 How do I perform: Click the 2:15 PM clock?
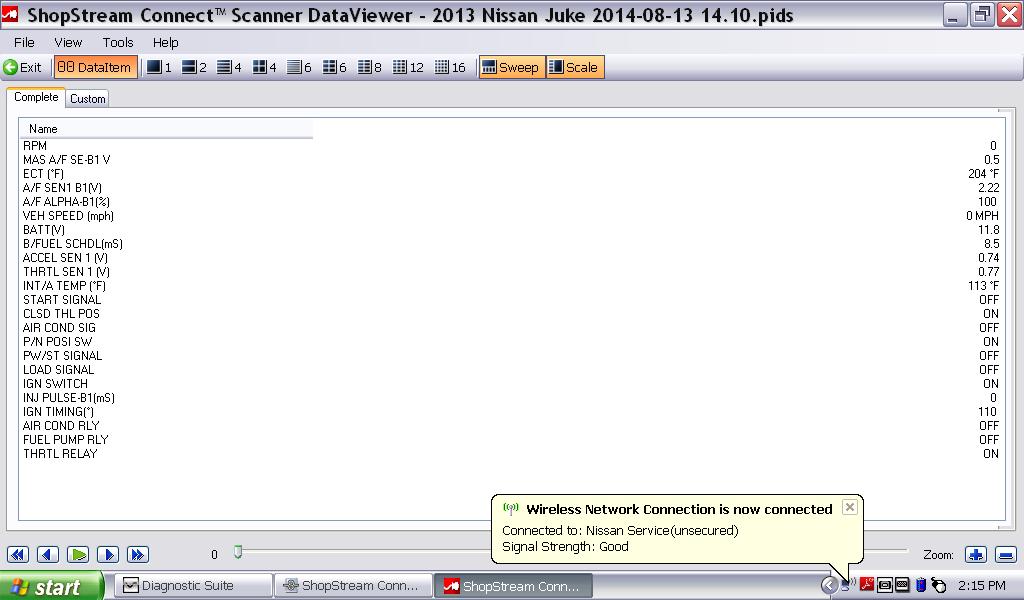[982, 586]
